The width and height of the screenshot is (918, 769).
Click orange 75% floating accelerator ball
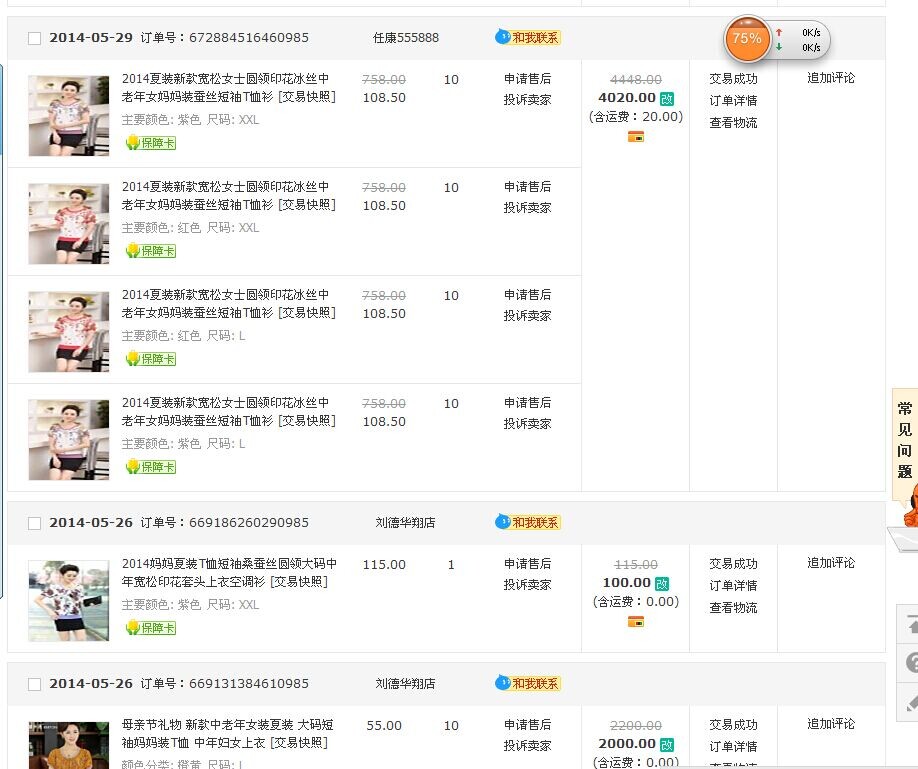point(747,39)
